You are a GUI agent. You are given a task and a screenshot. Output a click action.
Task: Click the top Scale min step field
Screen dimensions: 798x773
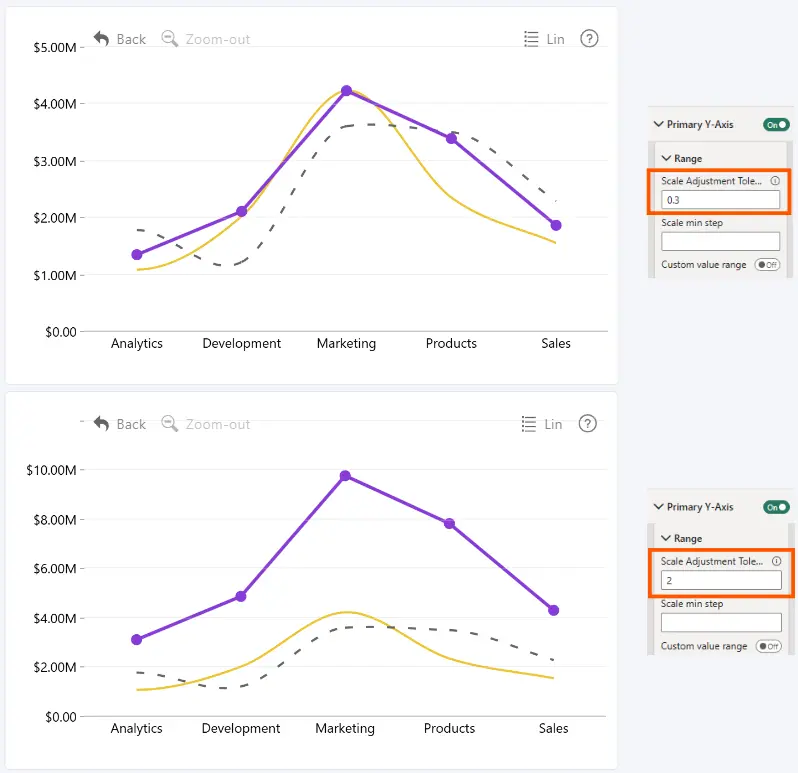pos(720,241)
